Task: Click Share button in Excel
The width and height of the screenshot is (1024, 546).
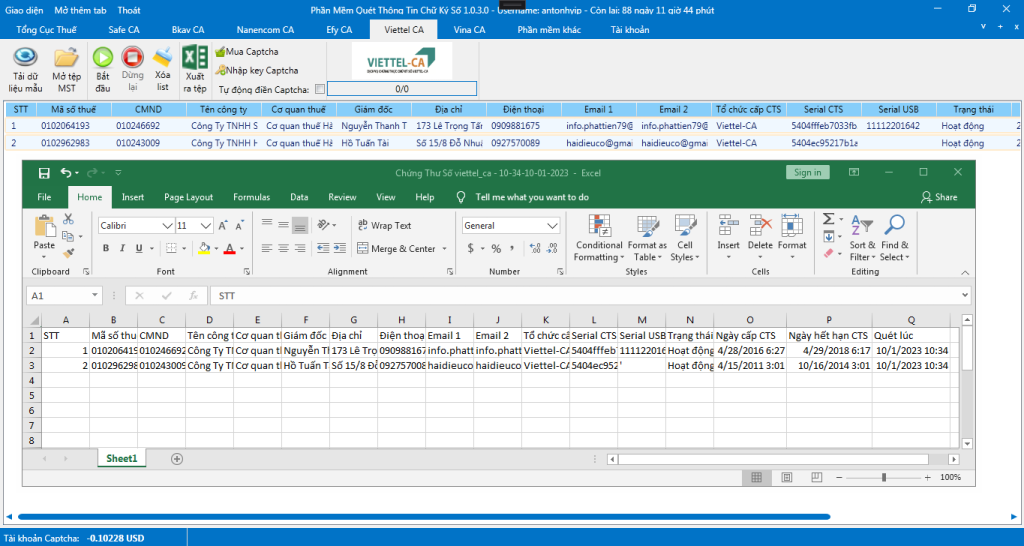Action: 939,197
